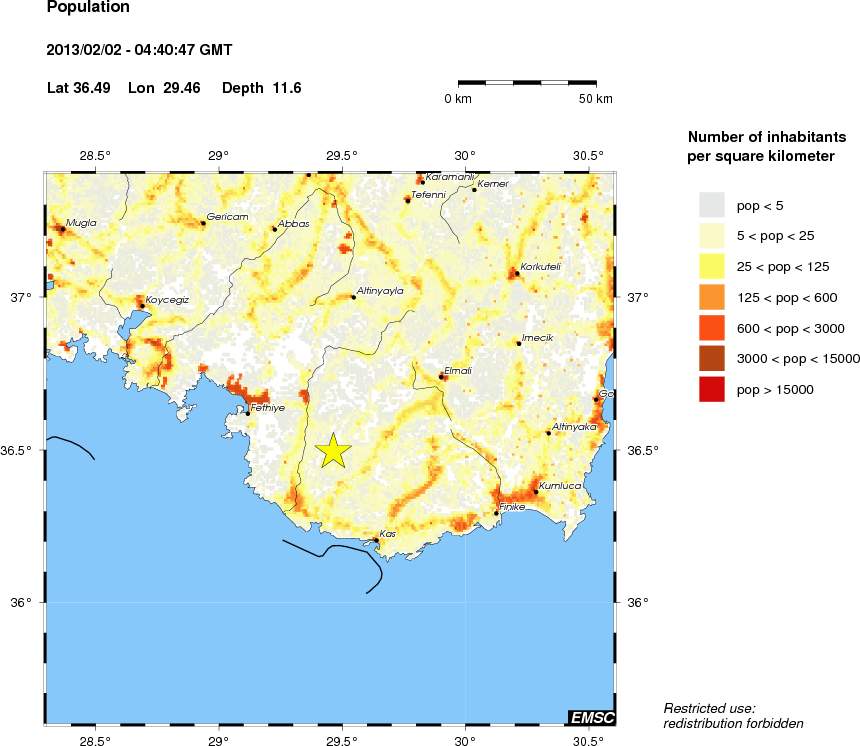Select the '5 < pop < 25' pale yellow swatch
Viewport: 860px width, 746px height.
point(711,236)
